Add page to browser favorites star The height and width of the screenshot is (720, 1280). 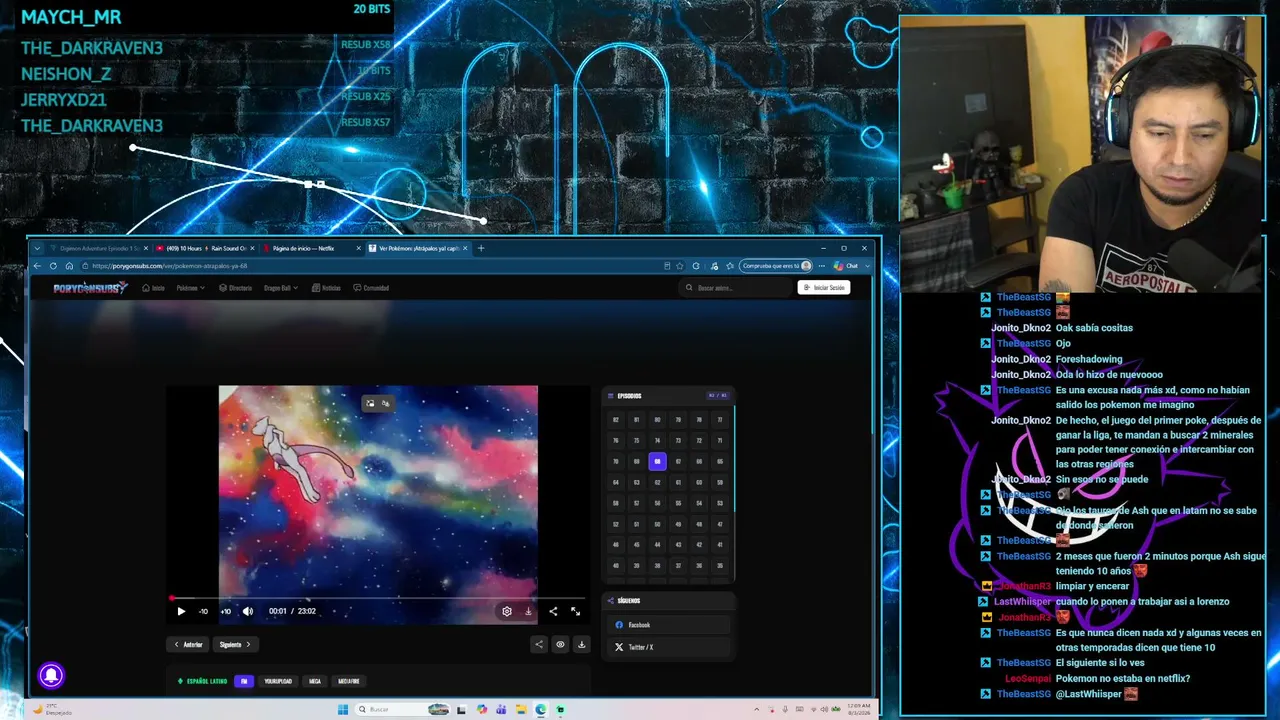click(680, 266)
